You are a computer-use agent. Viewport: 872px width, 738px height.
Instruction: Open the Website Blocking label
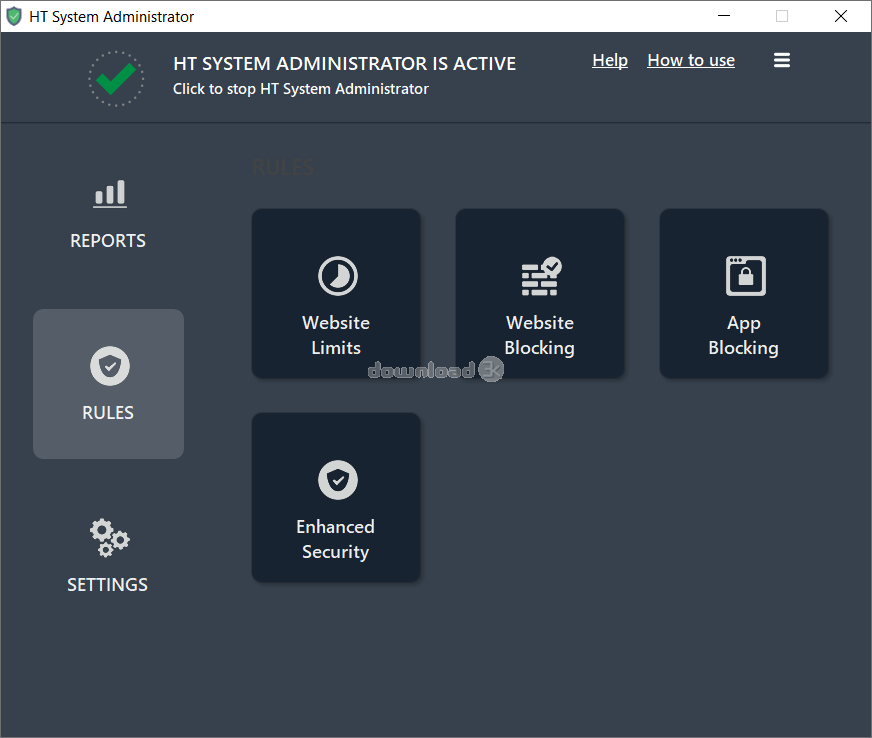pos(539,335)
